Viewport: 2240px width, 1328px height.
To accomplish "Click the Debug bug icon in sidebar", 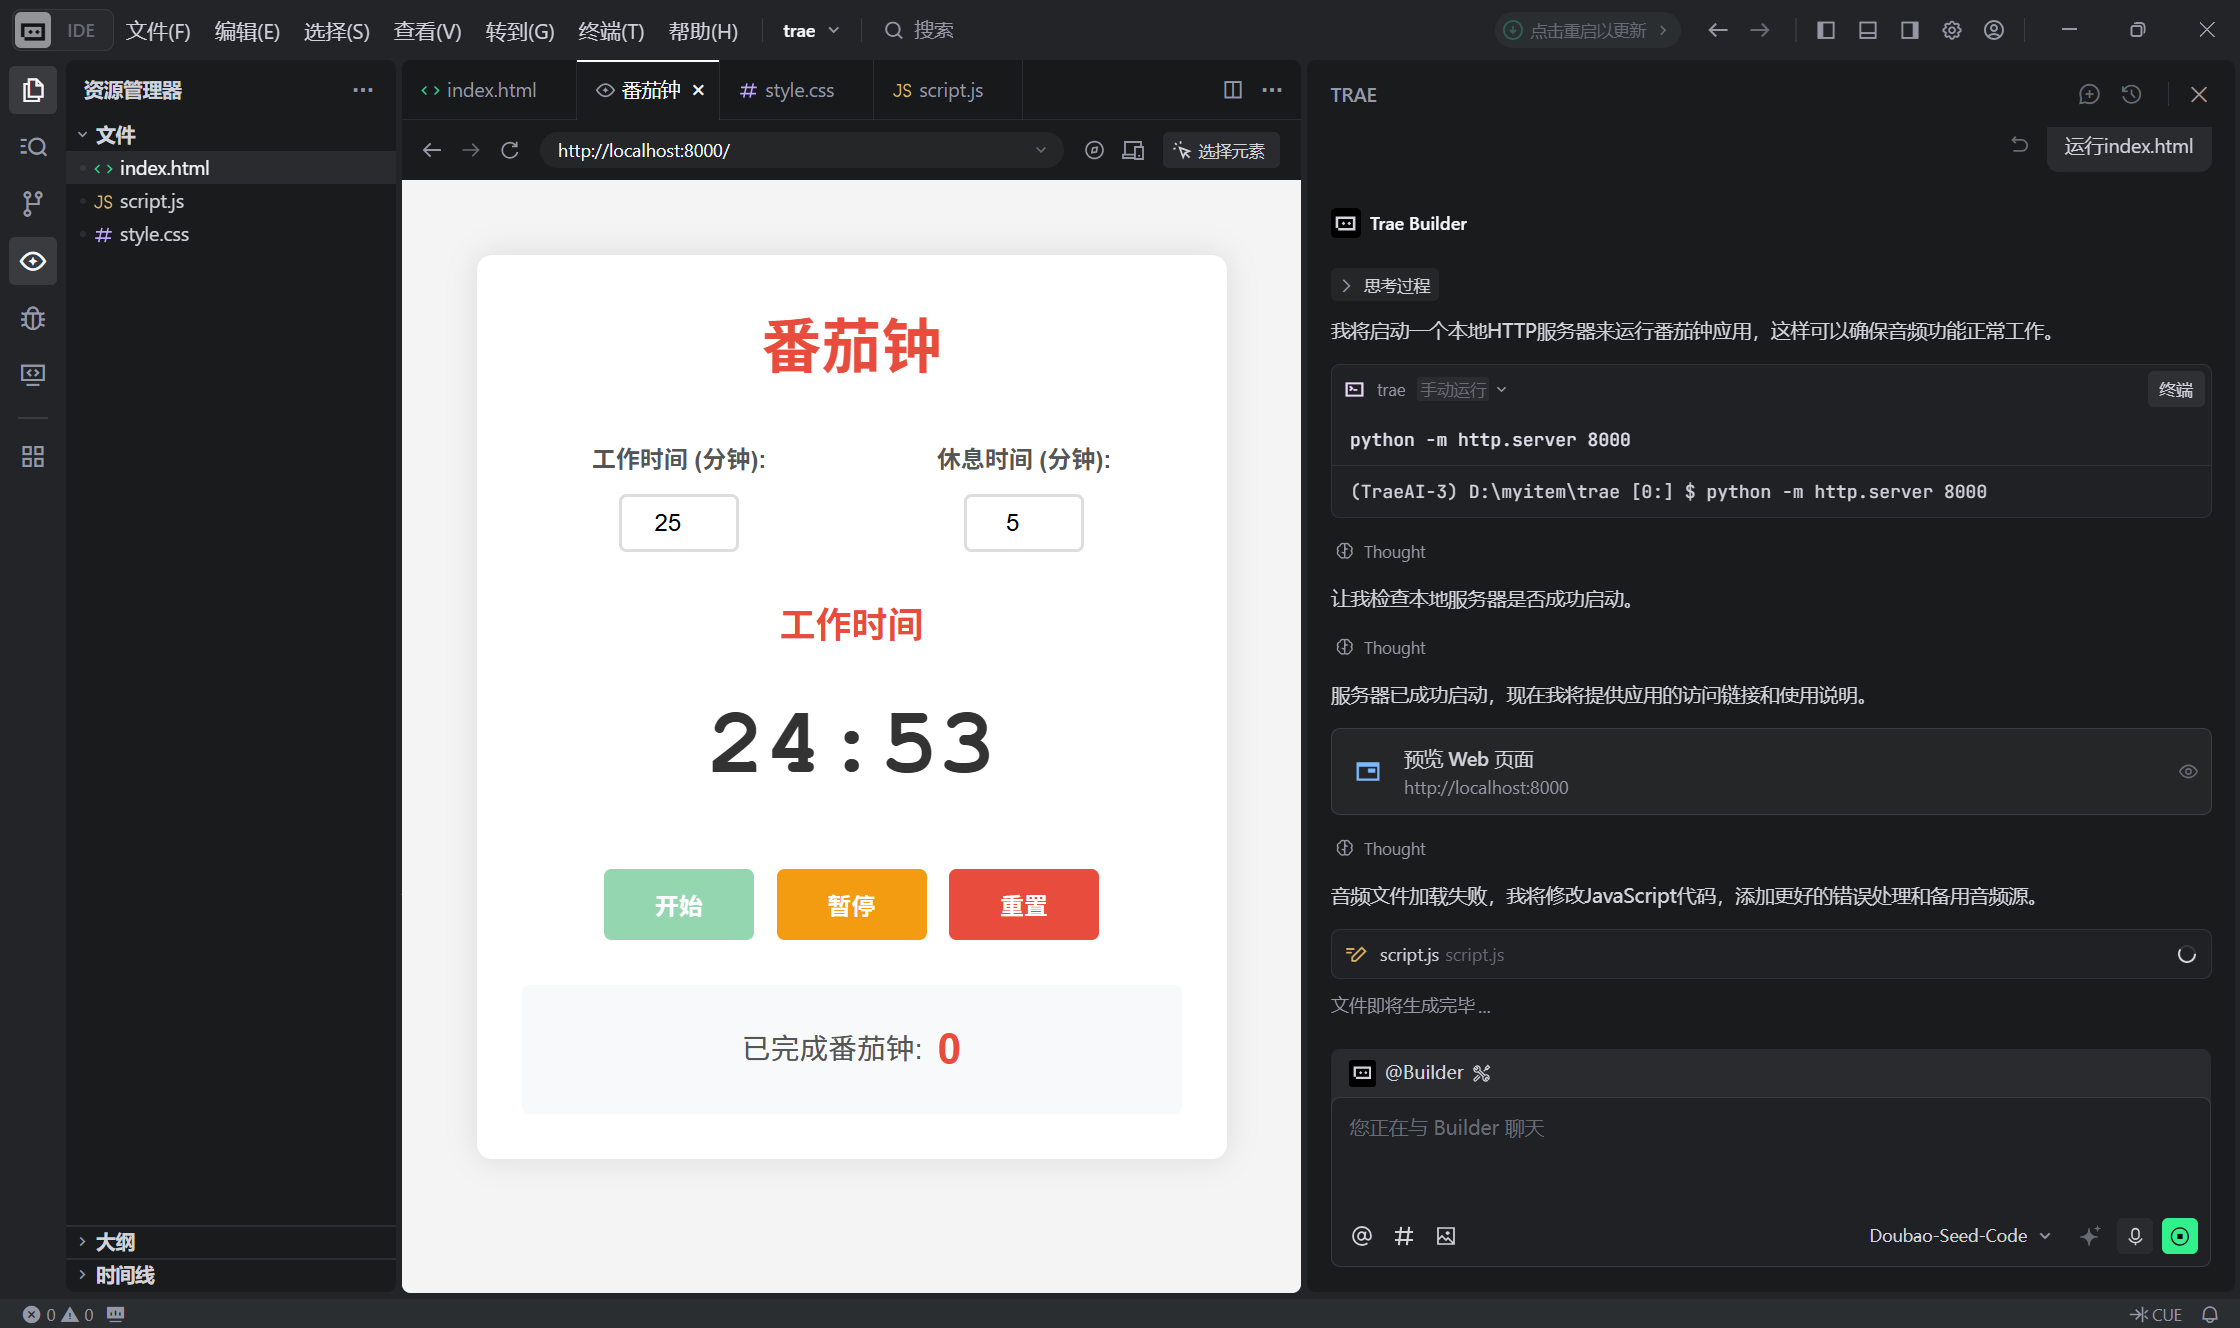I will click(32, 318).
